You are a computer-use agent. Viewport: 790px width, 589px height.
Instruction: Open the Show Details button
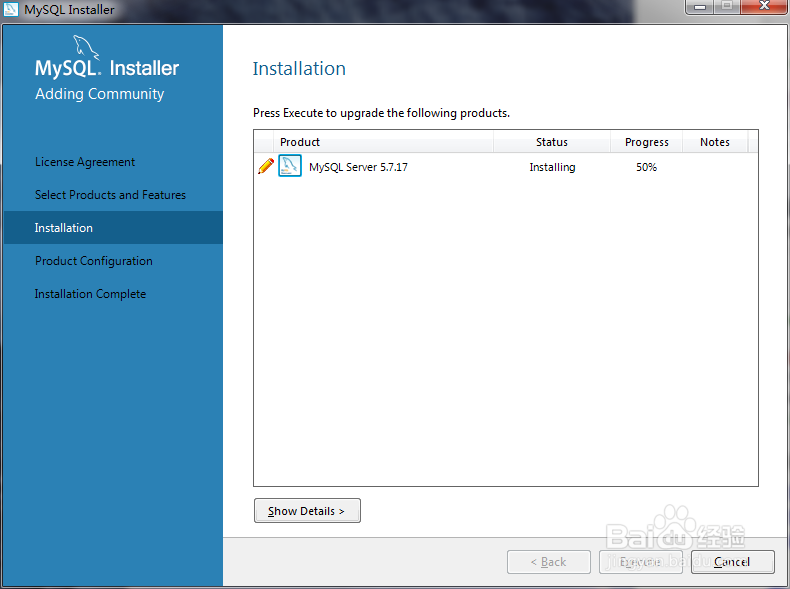[x=307, y=511]
